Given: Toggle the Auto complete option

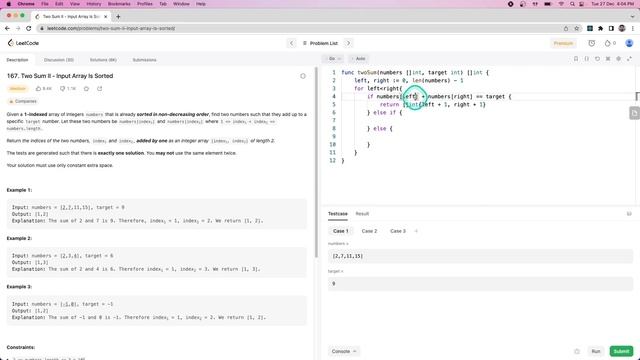Looking at the screenshot, I should pyautogui.click(x=359, y=59).
